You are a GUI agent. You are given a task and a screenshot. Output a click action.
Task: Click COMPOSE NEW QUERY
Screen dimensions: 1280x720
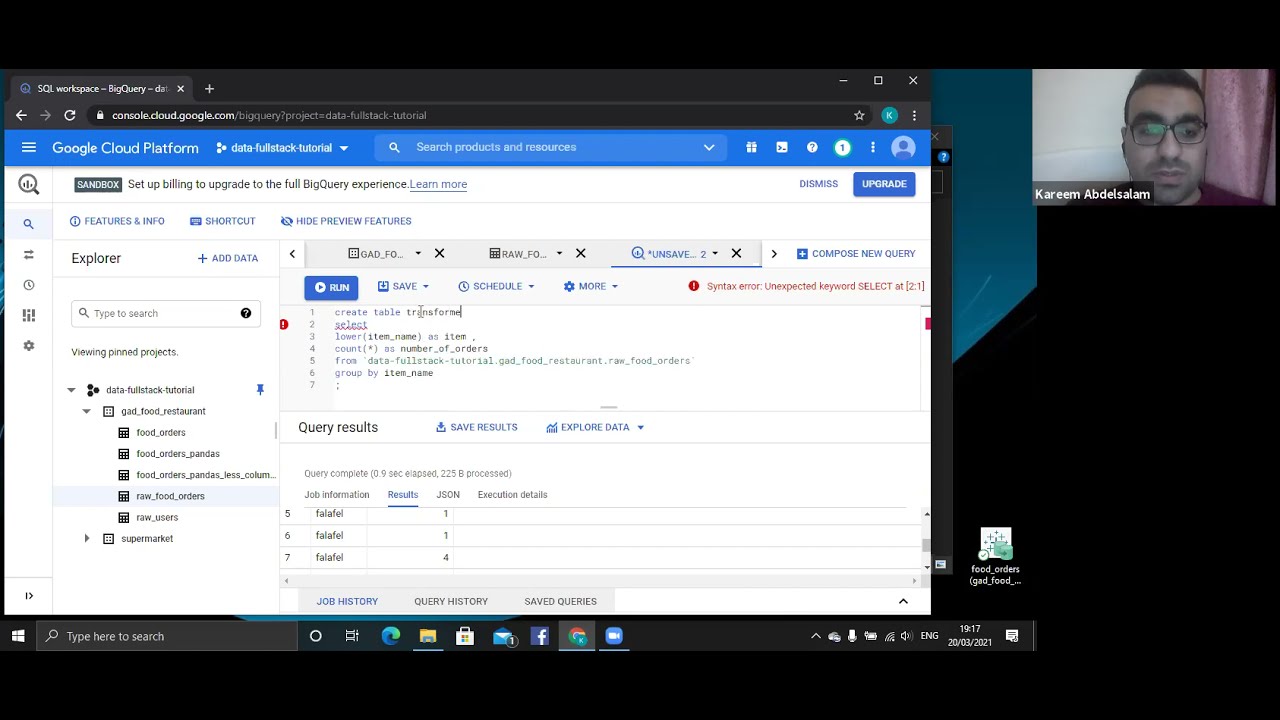click(x=856, y=254)
